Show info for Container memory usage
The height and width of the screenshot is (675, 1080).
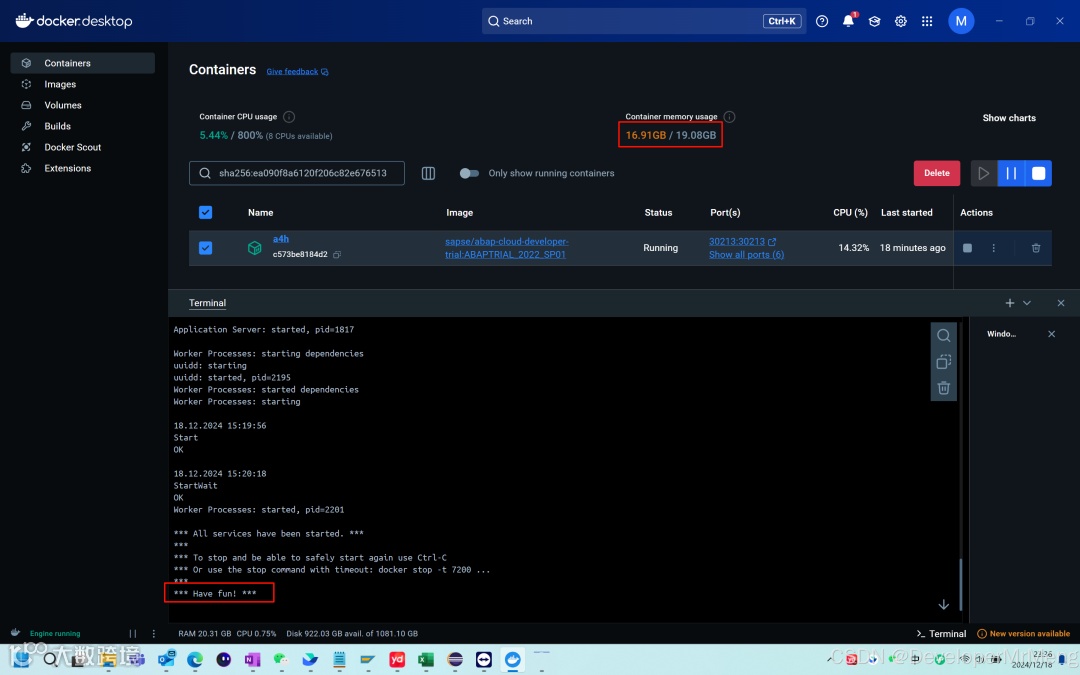point(729,116)
